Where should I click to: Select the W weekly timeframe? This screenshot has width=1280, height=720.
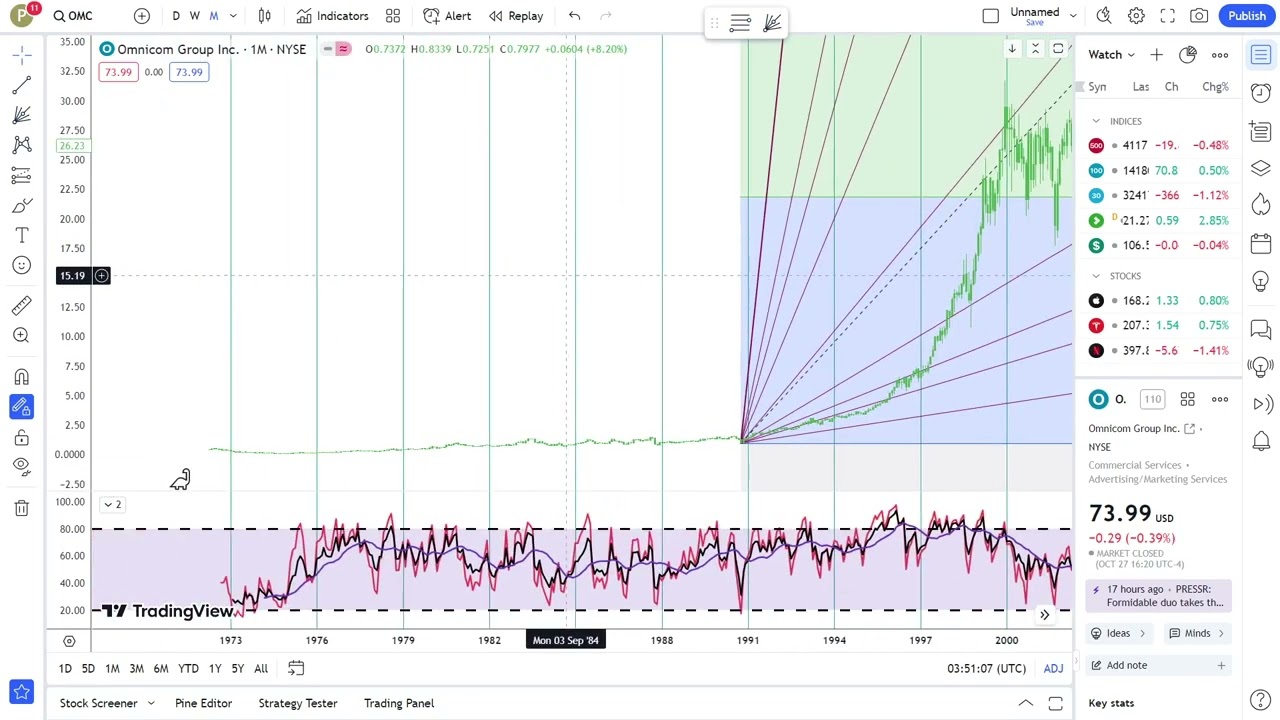[195, 16]
